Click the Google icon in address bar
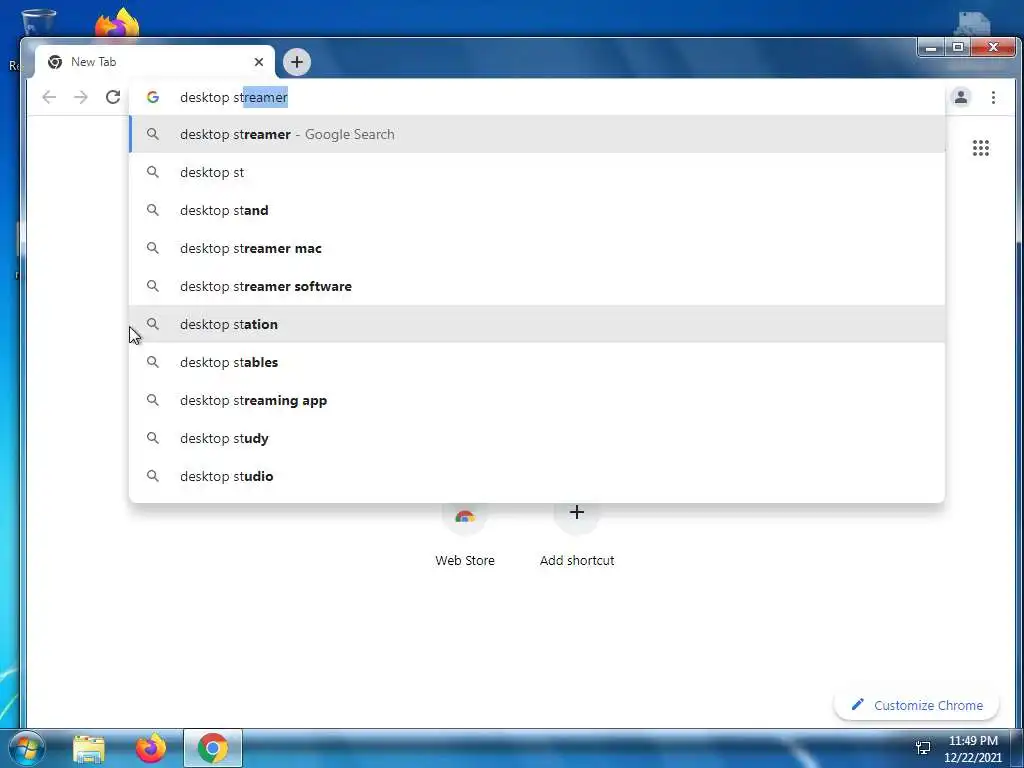The height and width of the screenshot is (768, 1024). coord(153,97)
